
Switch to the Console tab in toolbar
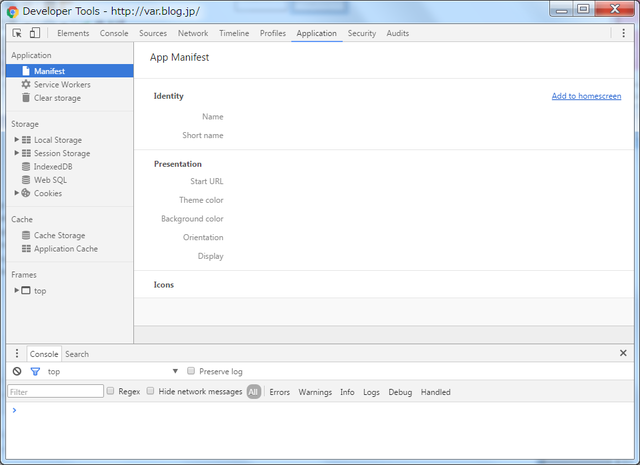coord(114,33)
